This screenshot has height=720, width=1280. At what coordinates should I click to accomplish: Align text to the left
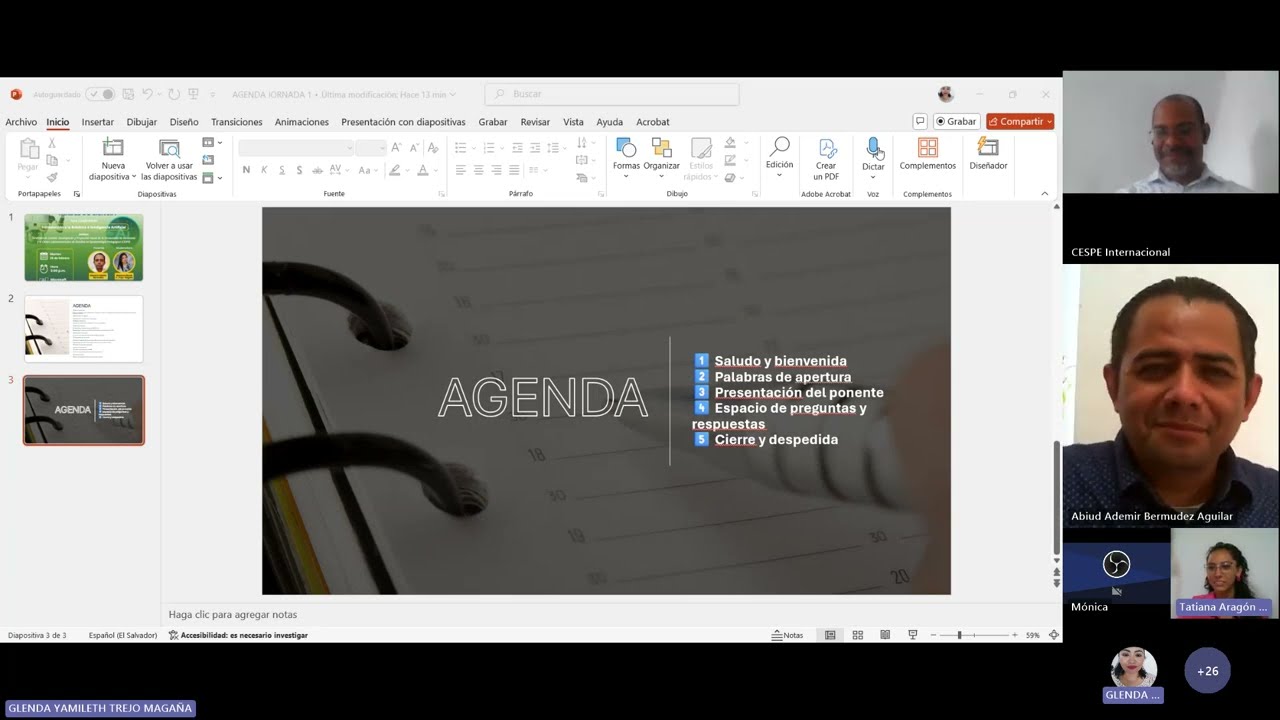pos(461,170)
